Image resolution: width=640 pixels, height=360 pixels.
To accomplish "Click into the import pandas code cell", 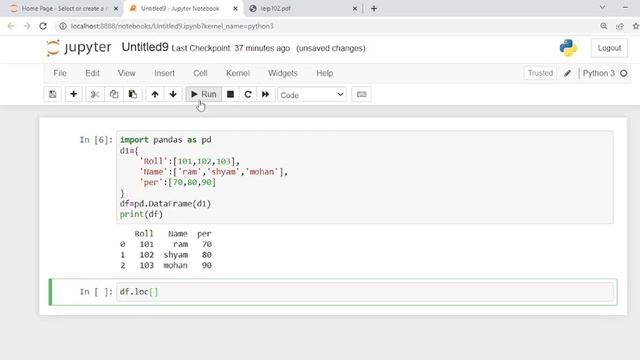I will tap(364, 177).
